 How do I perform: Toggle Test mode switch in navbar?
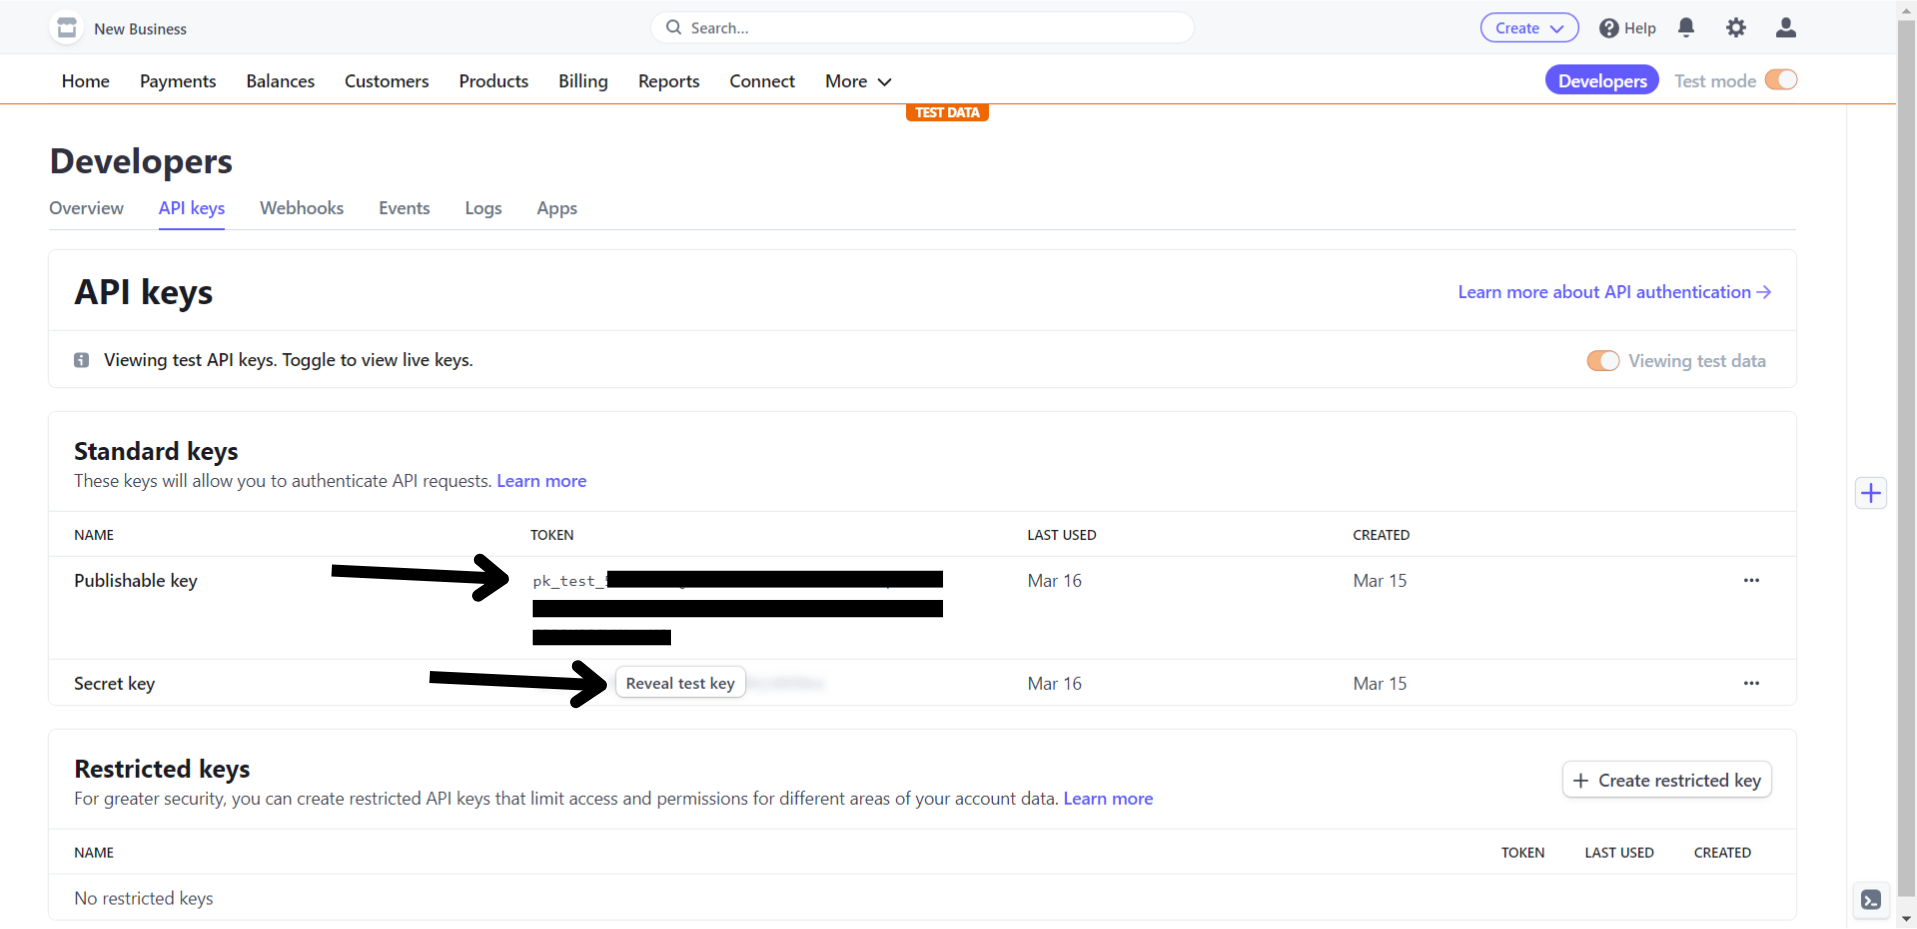pos(1781,80)
